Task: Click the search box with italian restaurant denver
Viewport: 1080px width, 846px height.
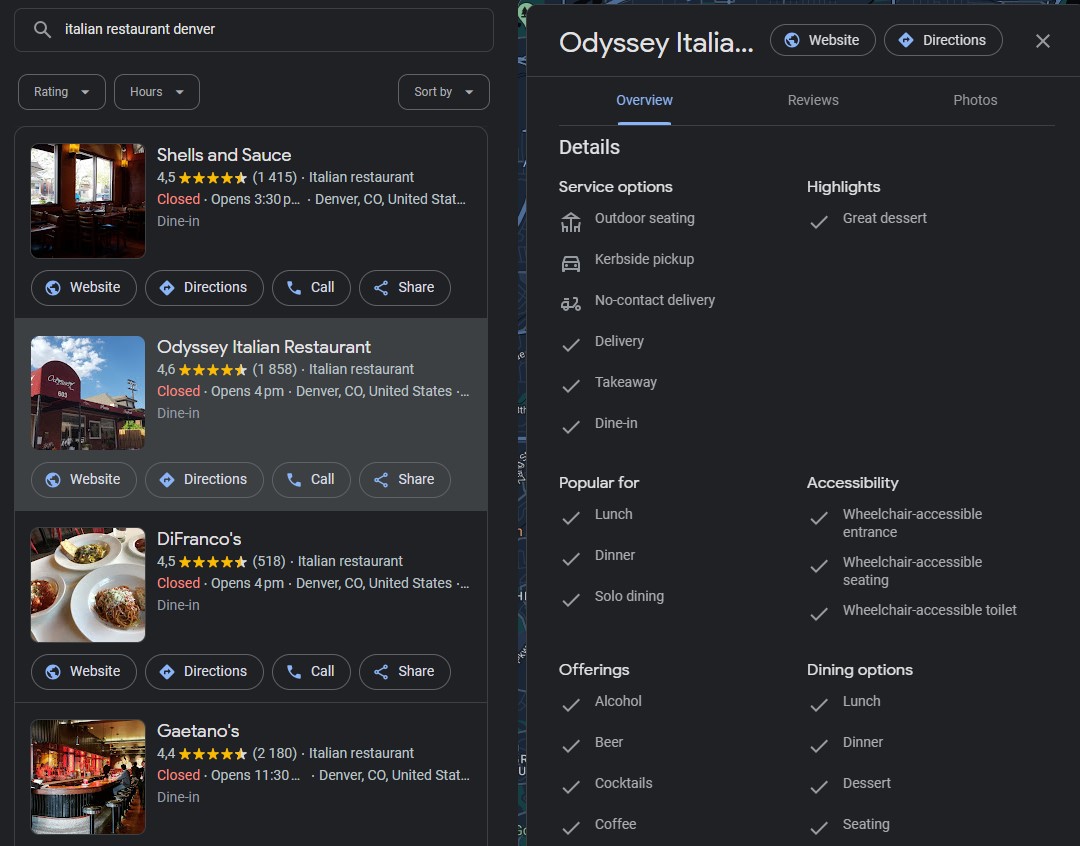Action: 254,30
